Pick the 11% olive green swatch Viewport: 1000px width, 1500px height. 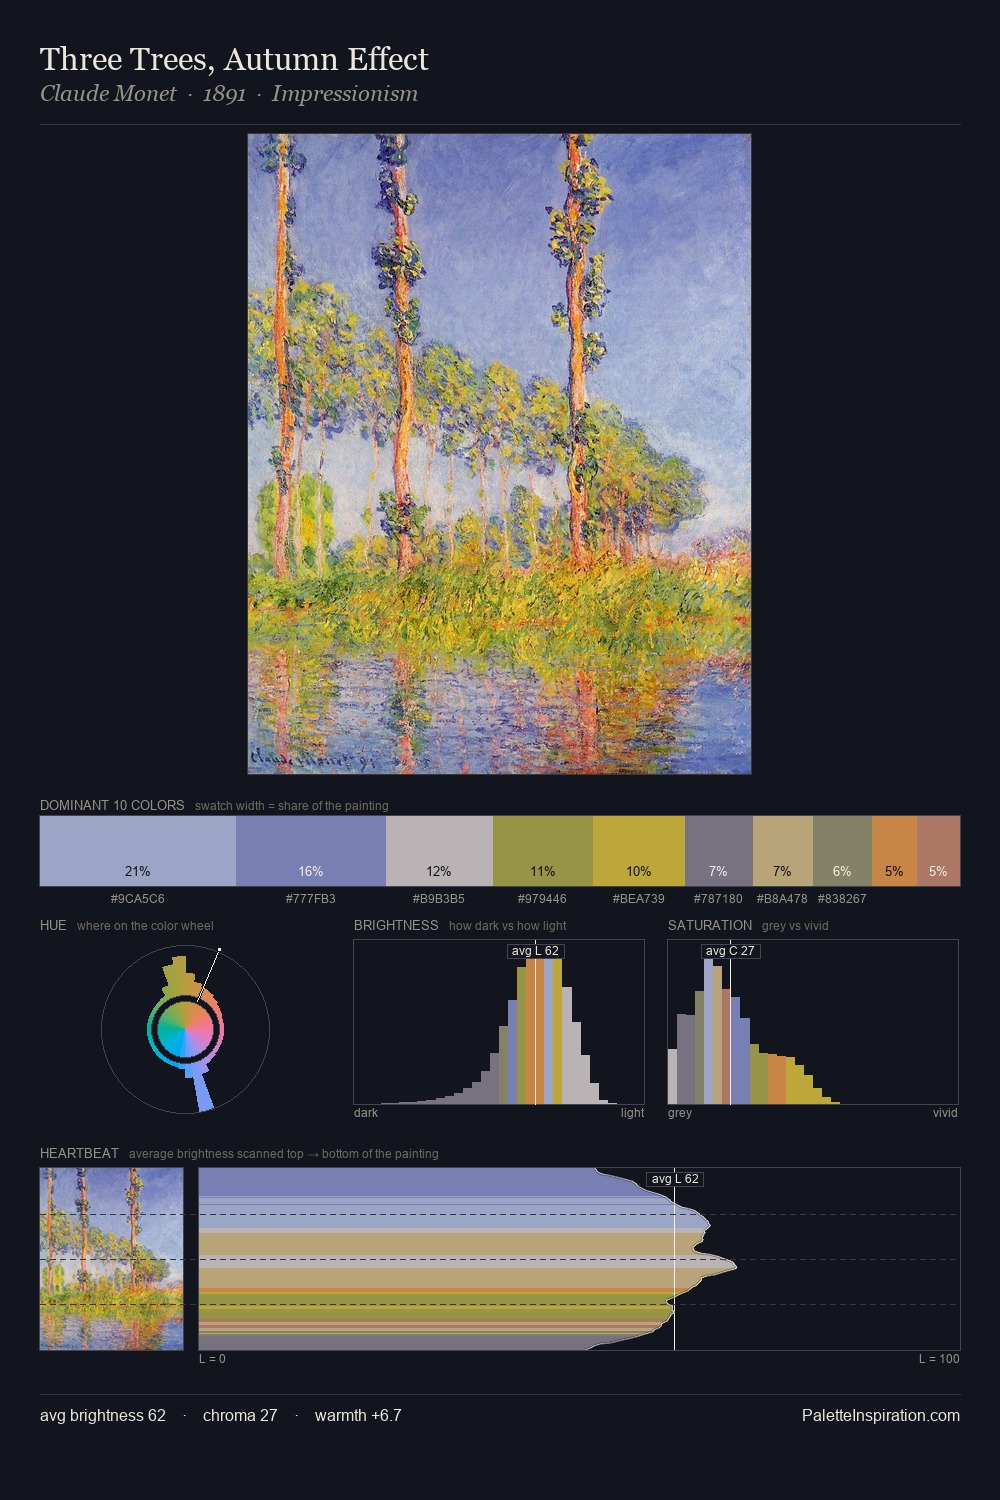pos(543,851)
